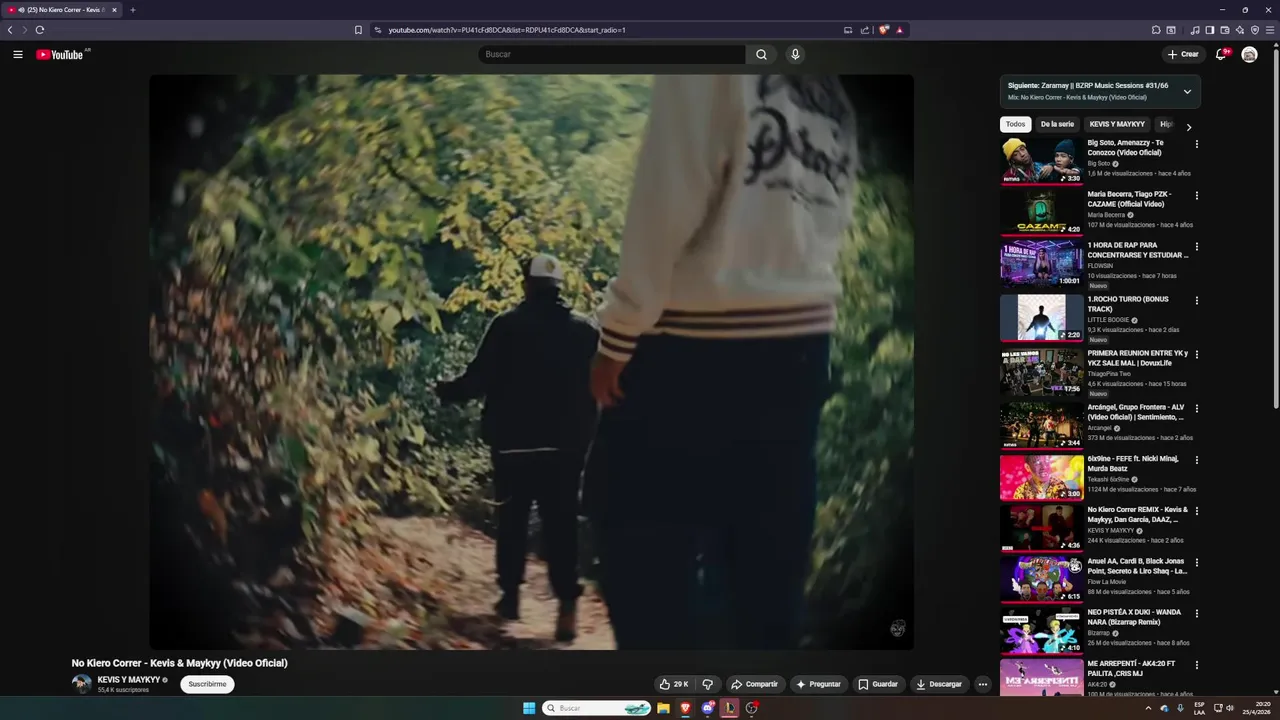Screen dimensions: 1280x720
Task: Select the KEVIS Y MAYKYY filter chip
Action: [1117, 124]
